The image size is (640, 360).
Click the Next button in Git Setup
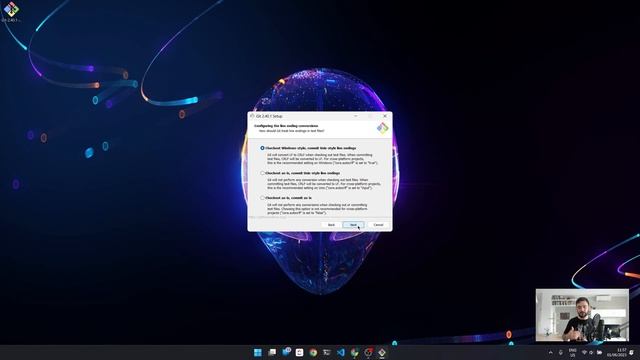pyautogui.click(x=353, y=225)
